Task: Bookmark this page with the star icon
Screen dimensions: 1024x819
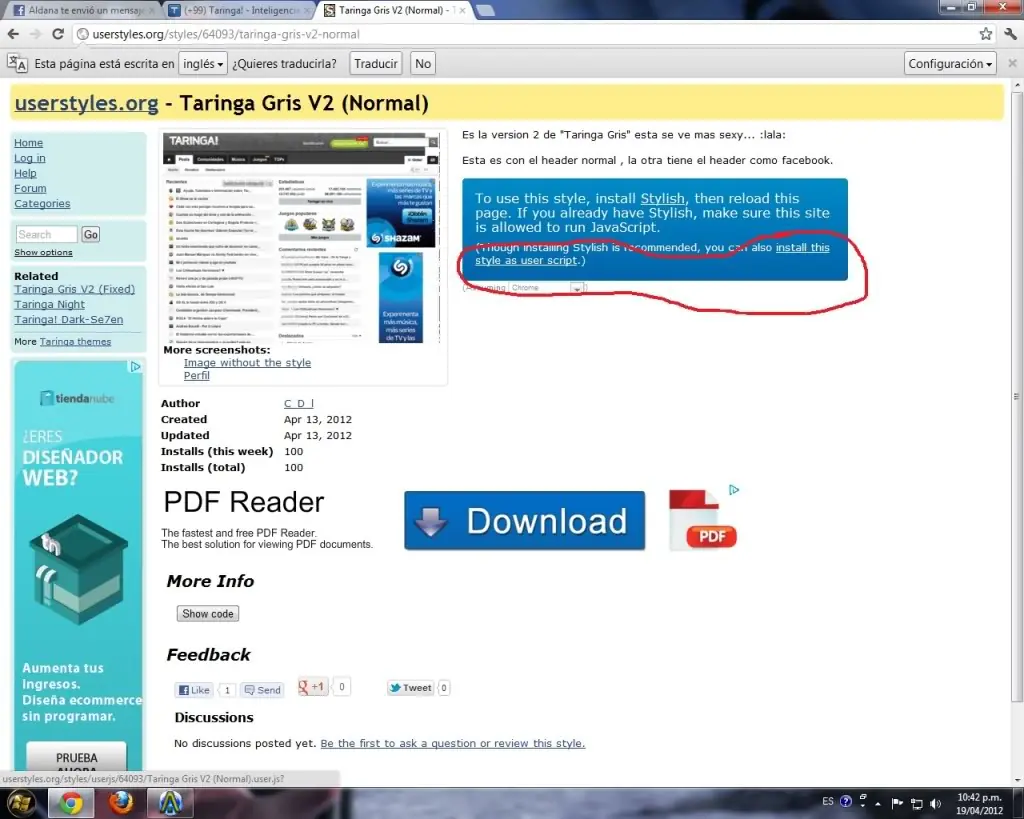Action: pos(985,34)
